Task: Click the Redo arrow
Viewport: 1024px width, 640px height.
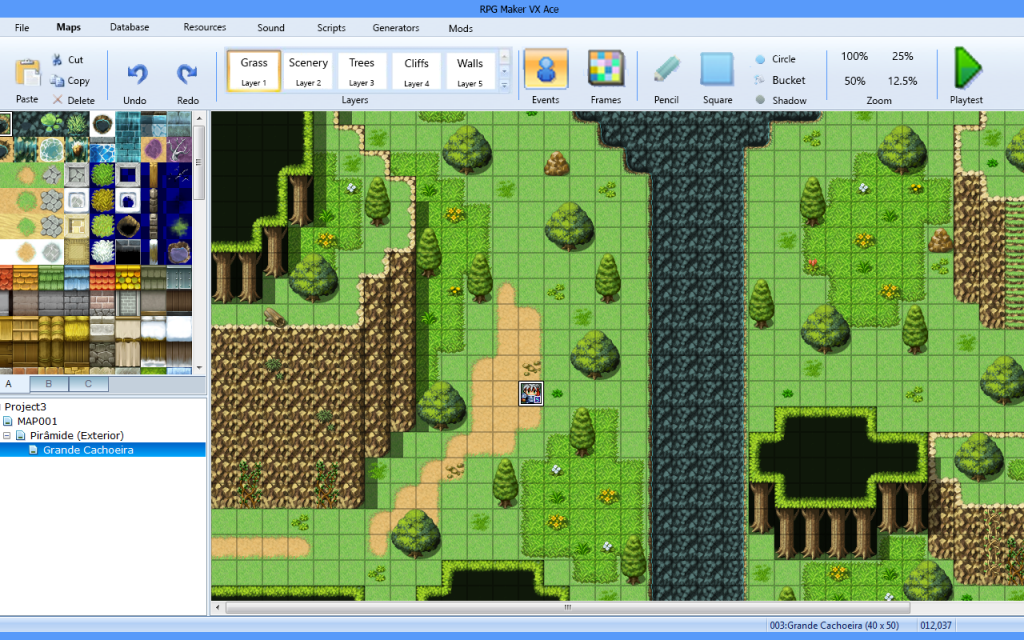Action: coord(187,74)
